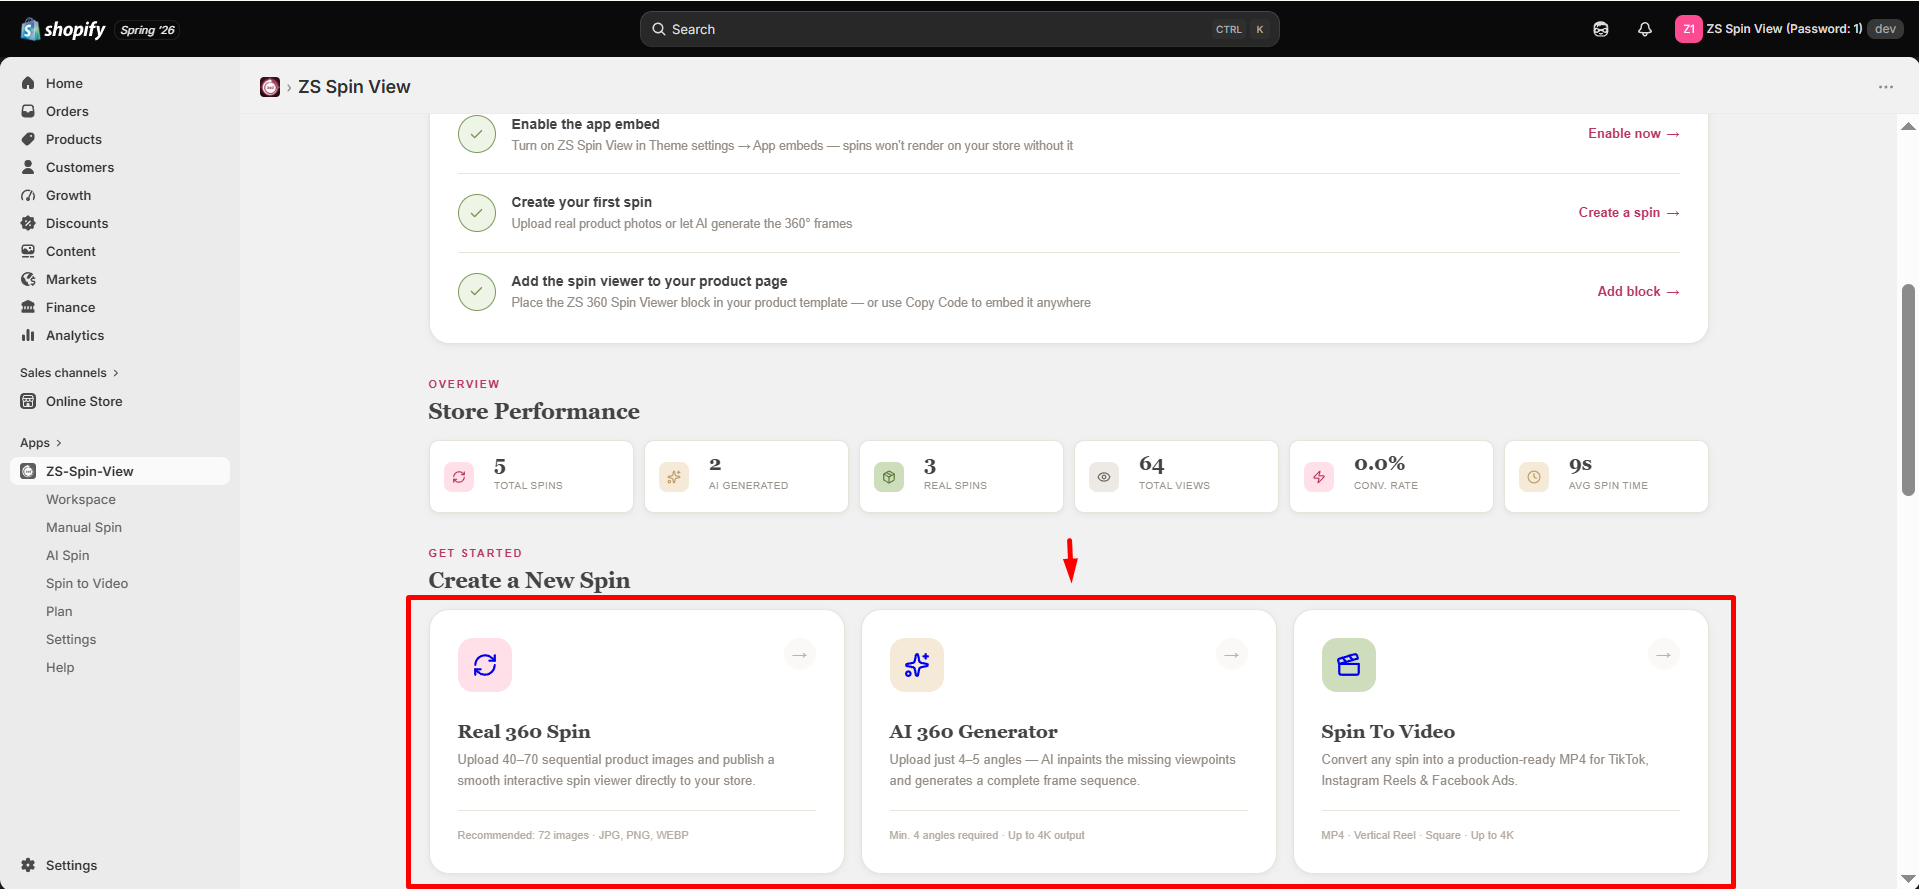Open AI Spin submenu item
Image resolution: width=1919 pixels, height=889 pixels.
[x=68, y=555]
